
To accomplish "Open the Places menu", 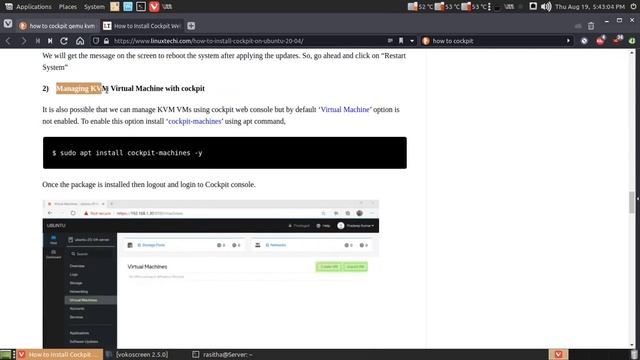I will pyautogui.click(x=68, y=7).
